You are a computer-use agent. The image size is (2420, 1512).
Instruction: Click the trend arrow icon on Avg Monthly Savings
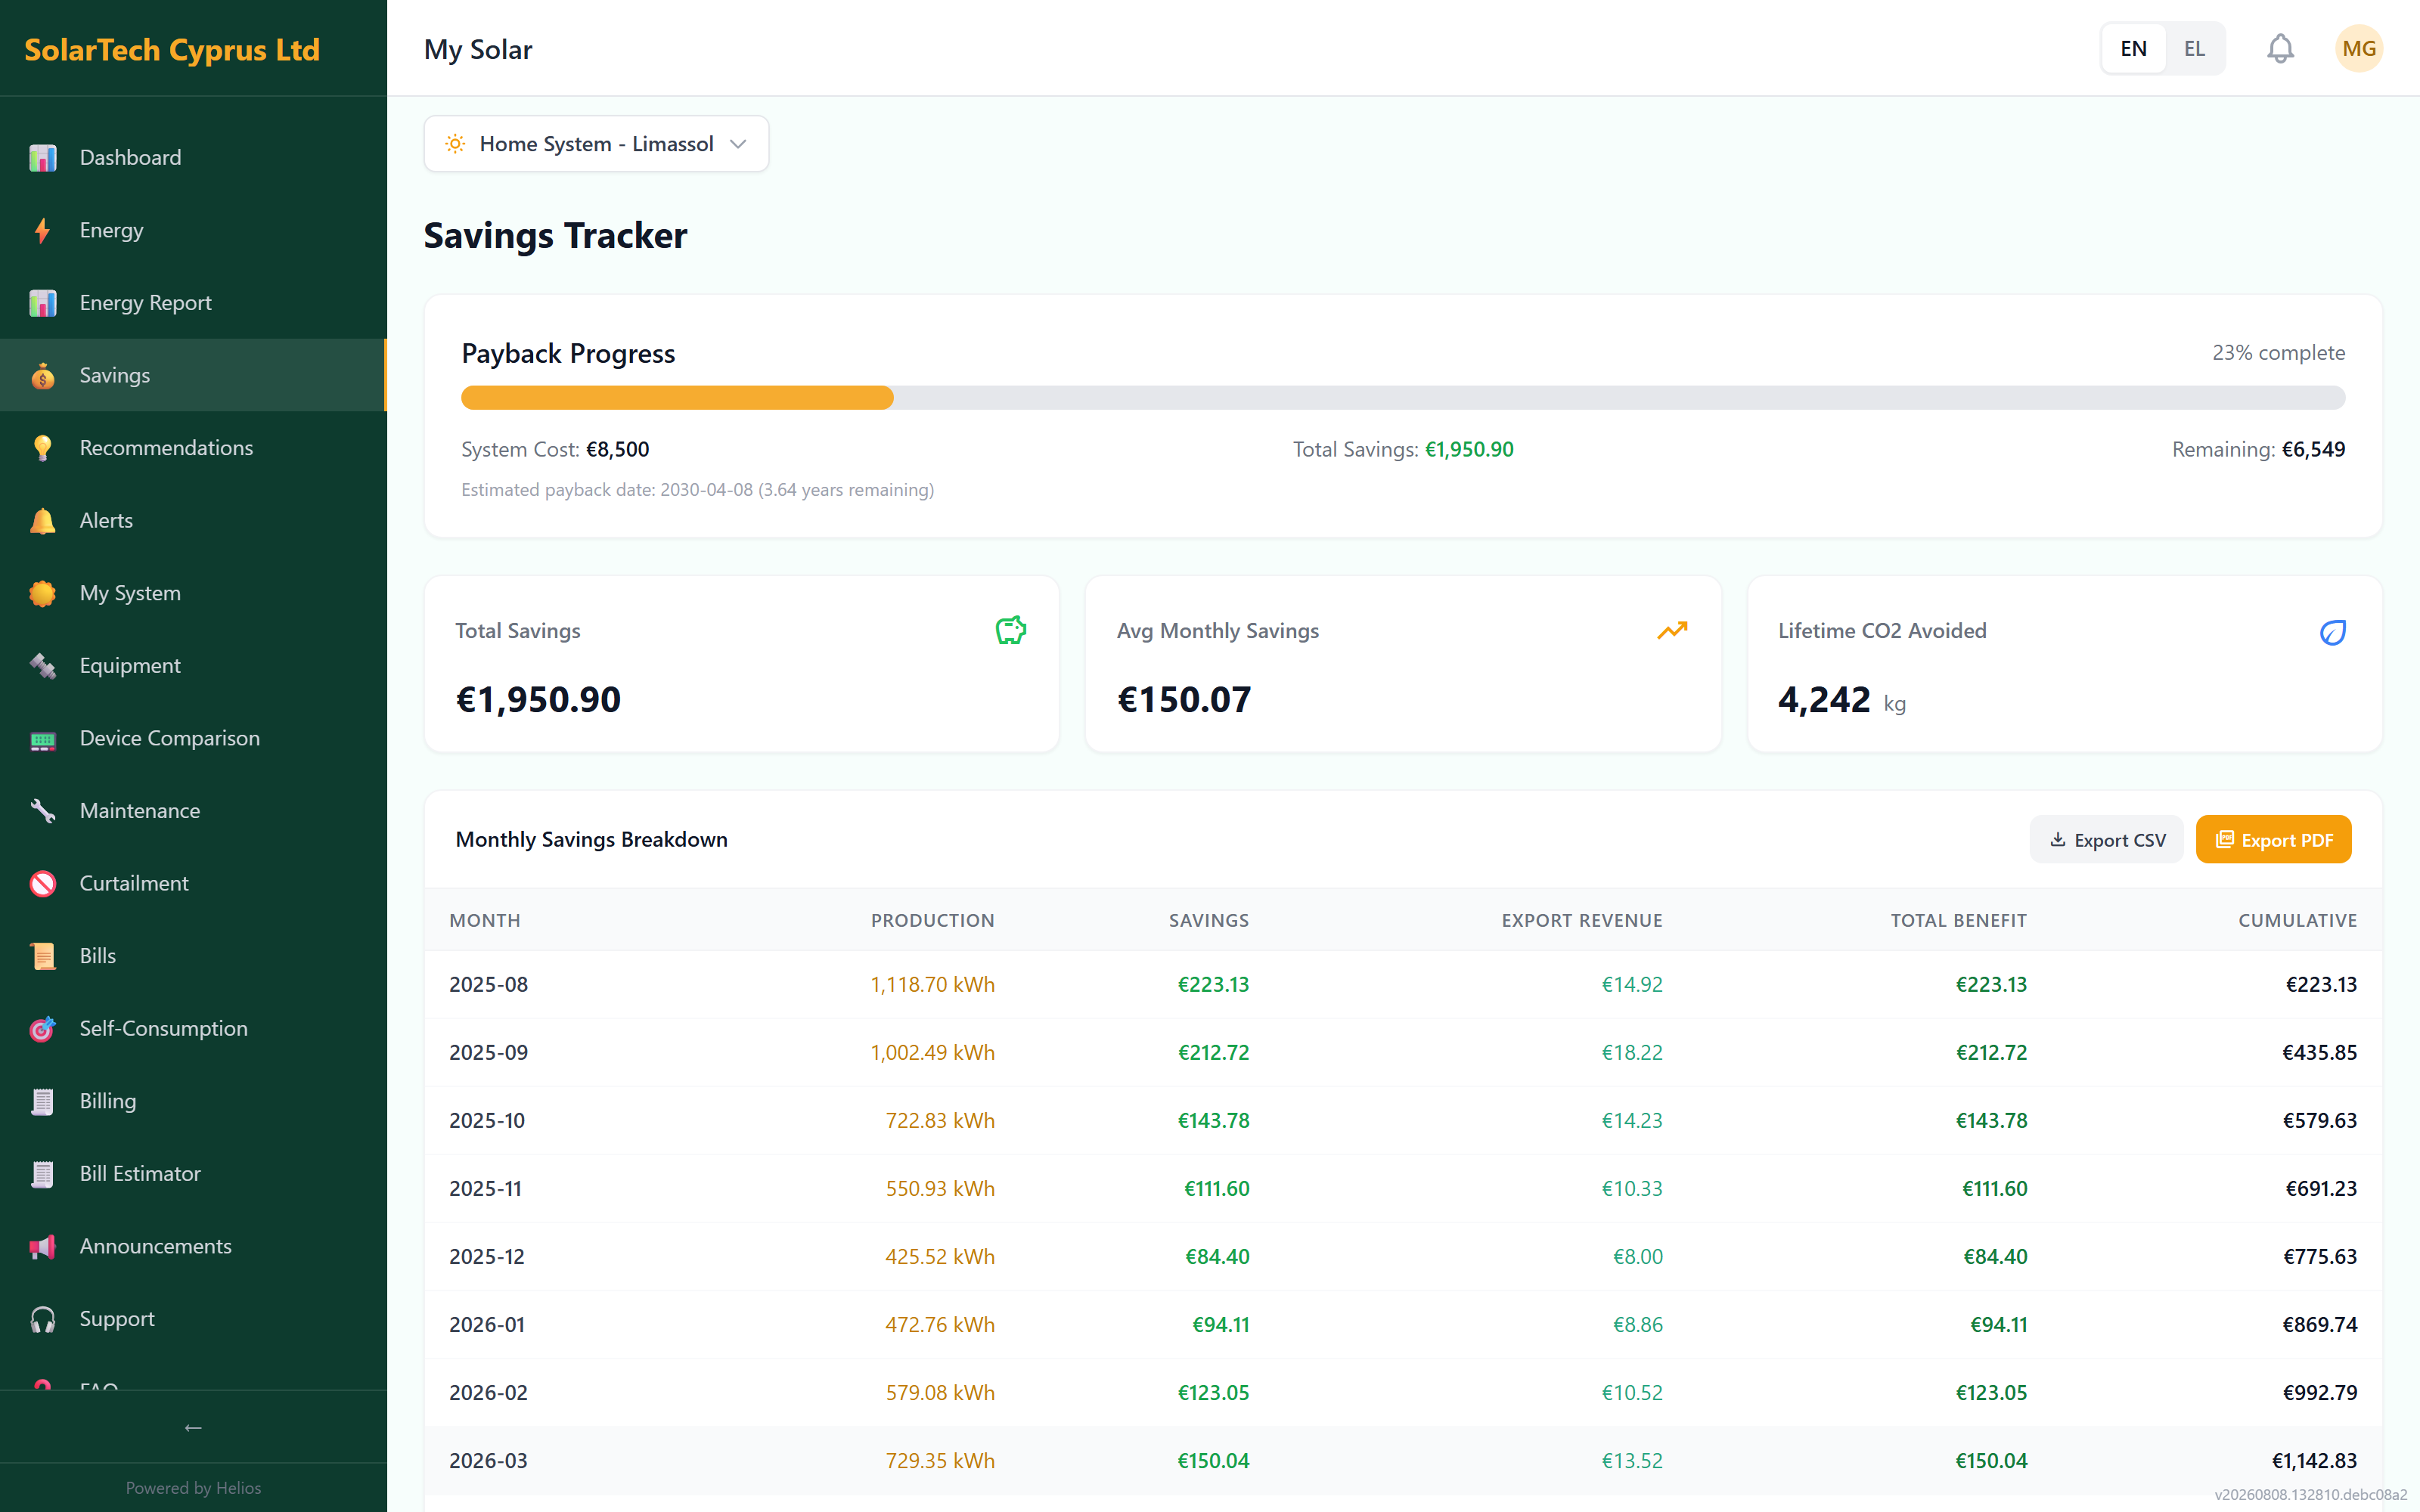(1672, 630)
